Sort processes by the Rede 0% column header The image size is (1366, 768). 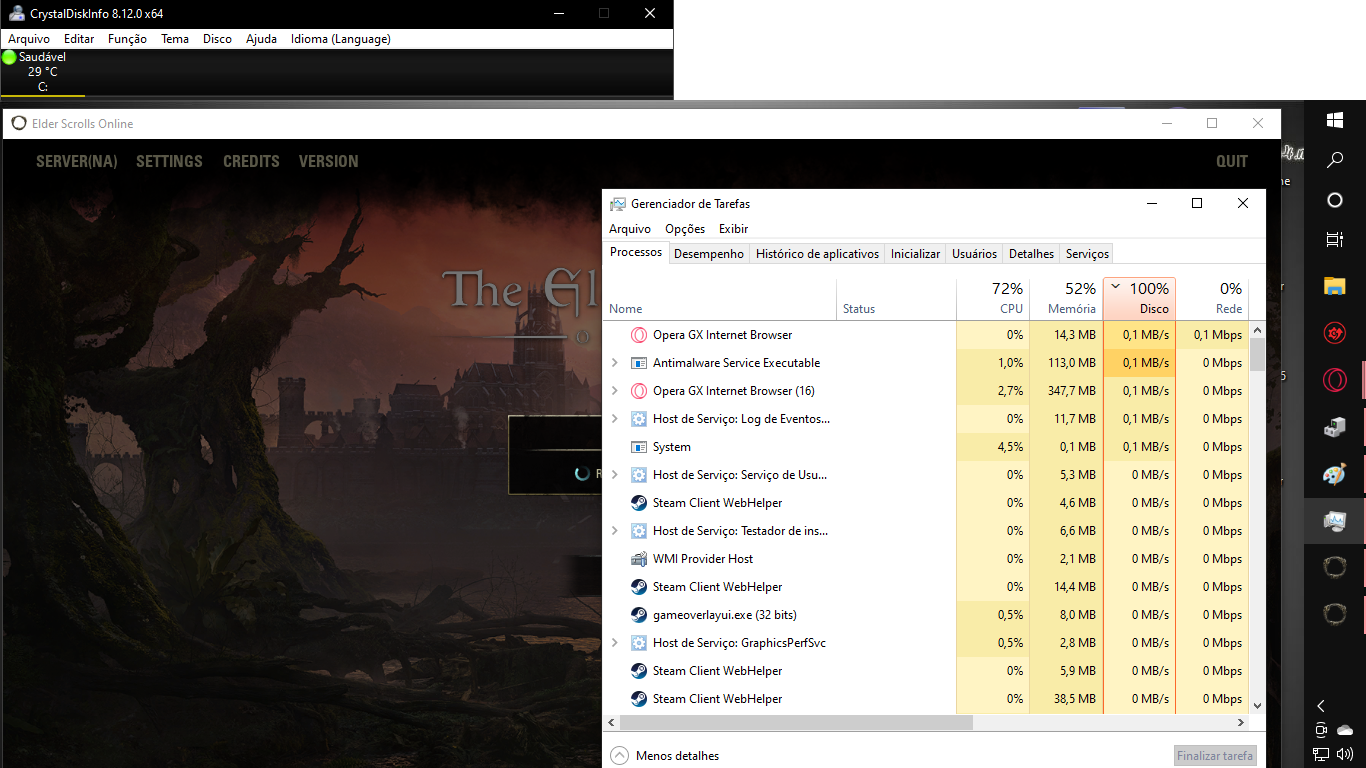pyautogui.click(x=1212, y=298)
